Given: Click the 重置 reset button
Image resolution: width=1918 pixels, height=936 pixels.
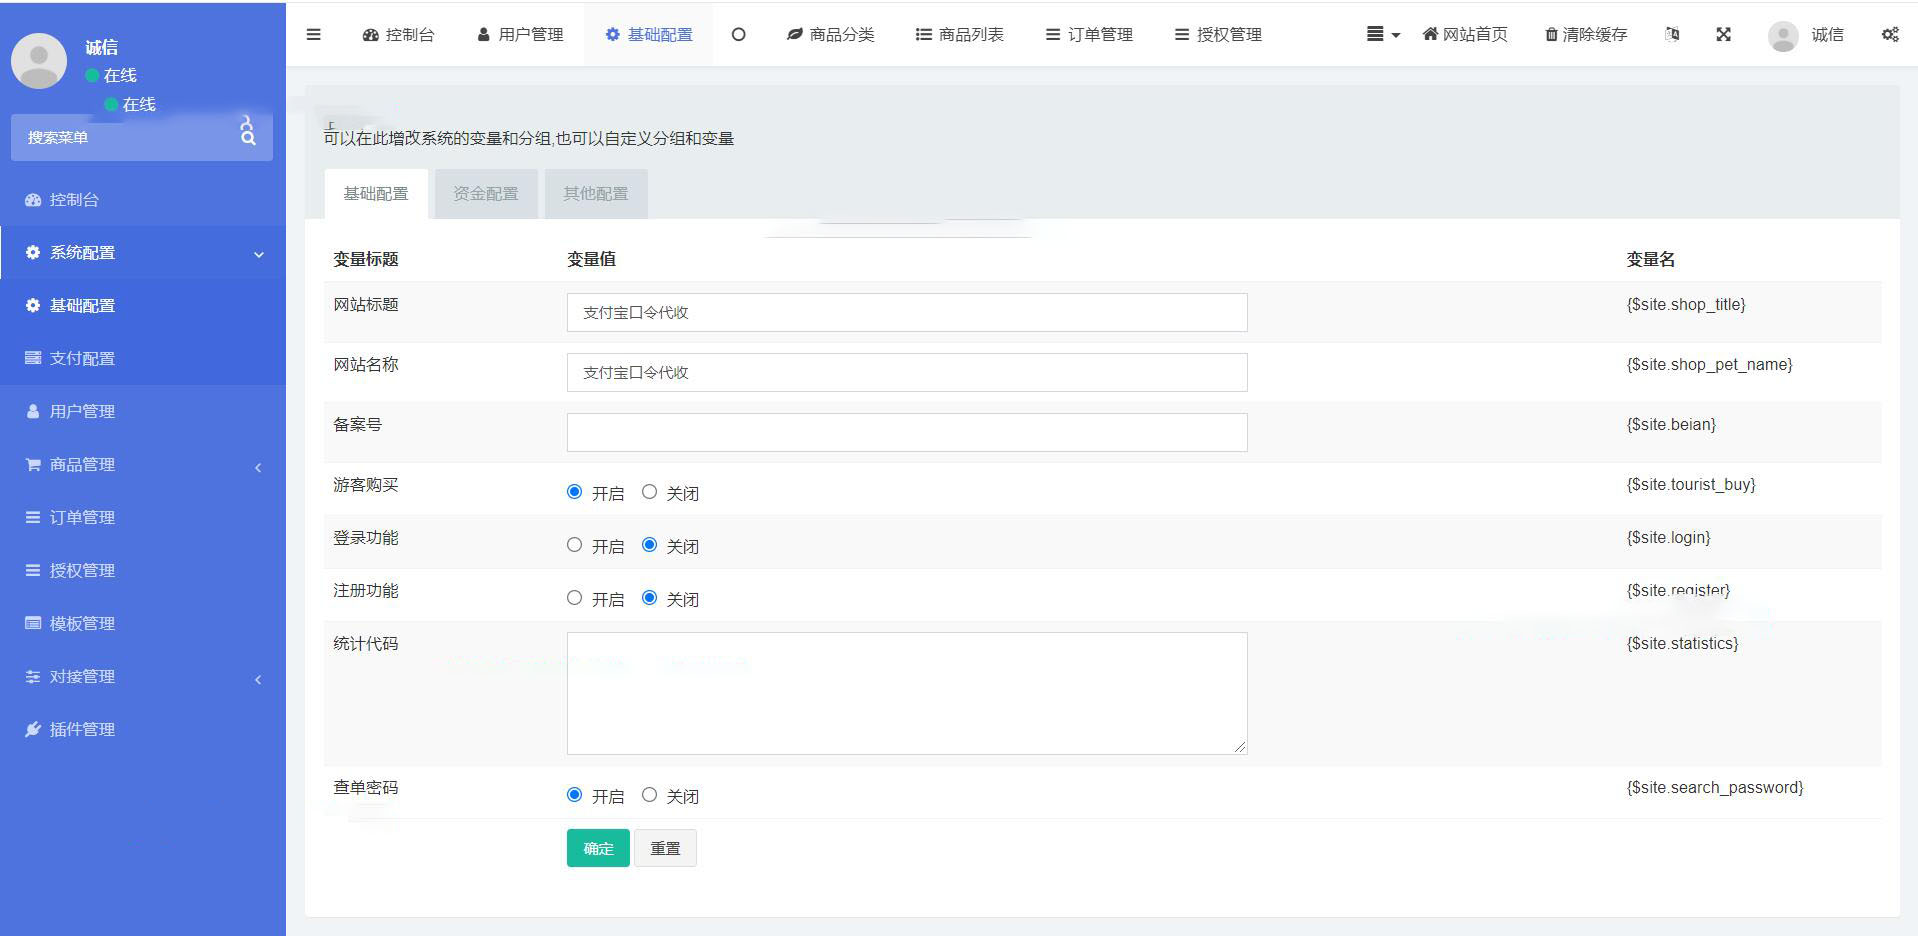Looking at the screenshot, I should (x=665, y=848).
